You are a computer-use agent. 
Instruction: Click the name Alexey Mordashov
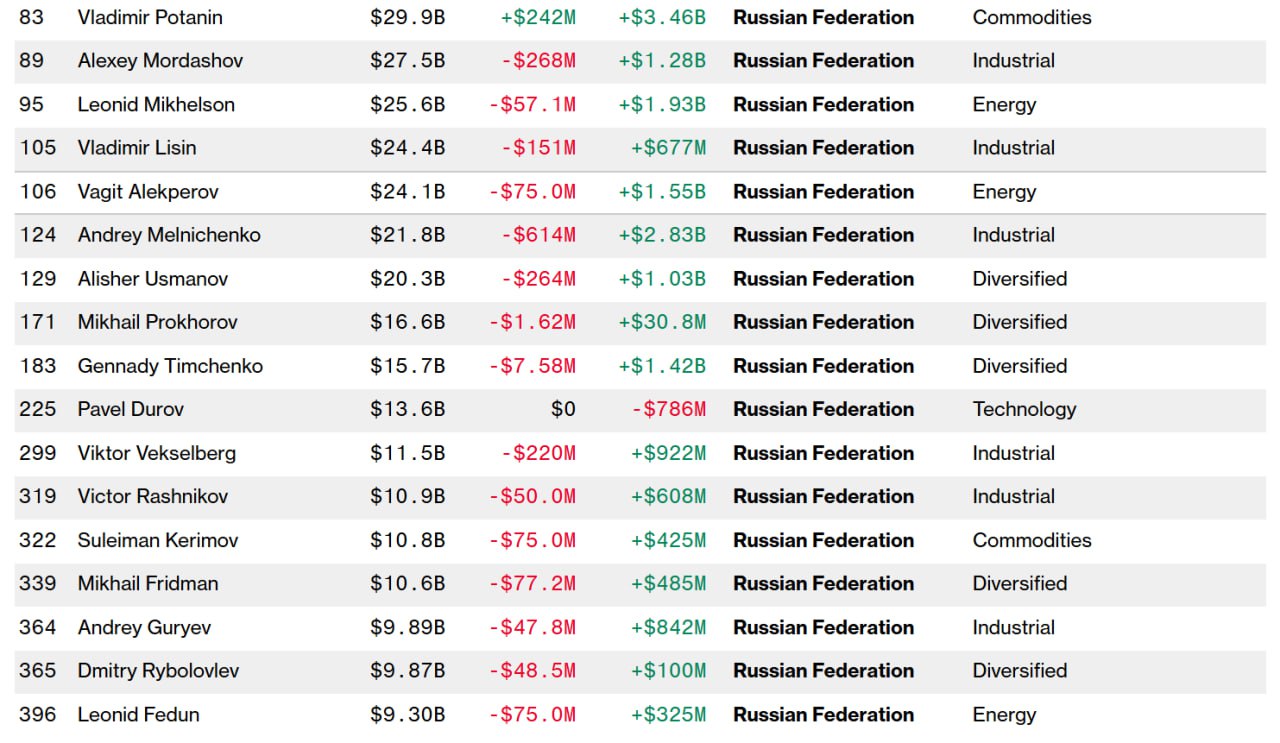[x=160, y=61]
